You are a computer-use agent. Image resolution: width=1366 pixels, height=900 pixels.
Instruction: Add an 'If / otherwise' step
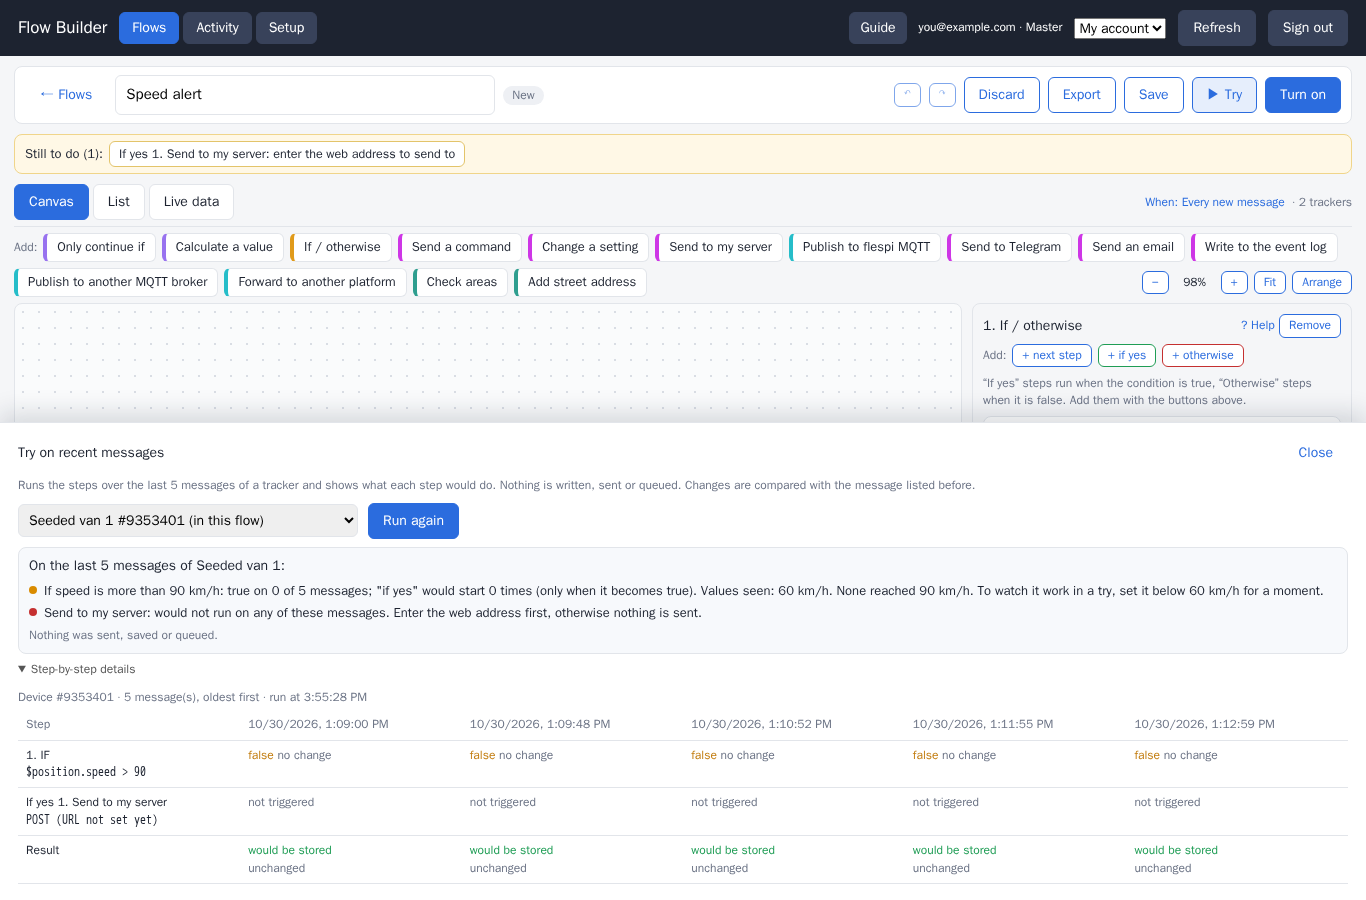tap(341, 247)
